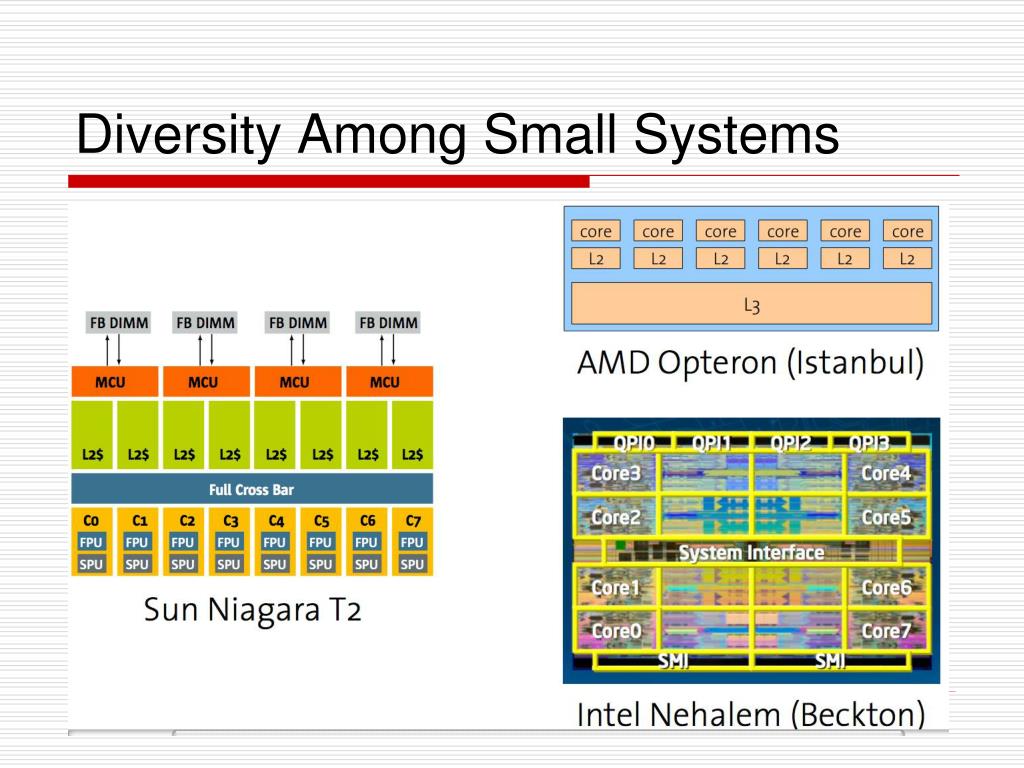1024x768 pixels.
Task: Click the L3 cache block
Action: click(x=751, y=304)
